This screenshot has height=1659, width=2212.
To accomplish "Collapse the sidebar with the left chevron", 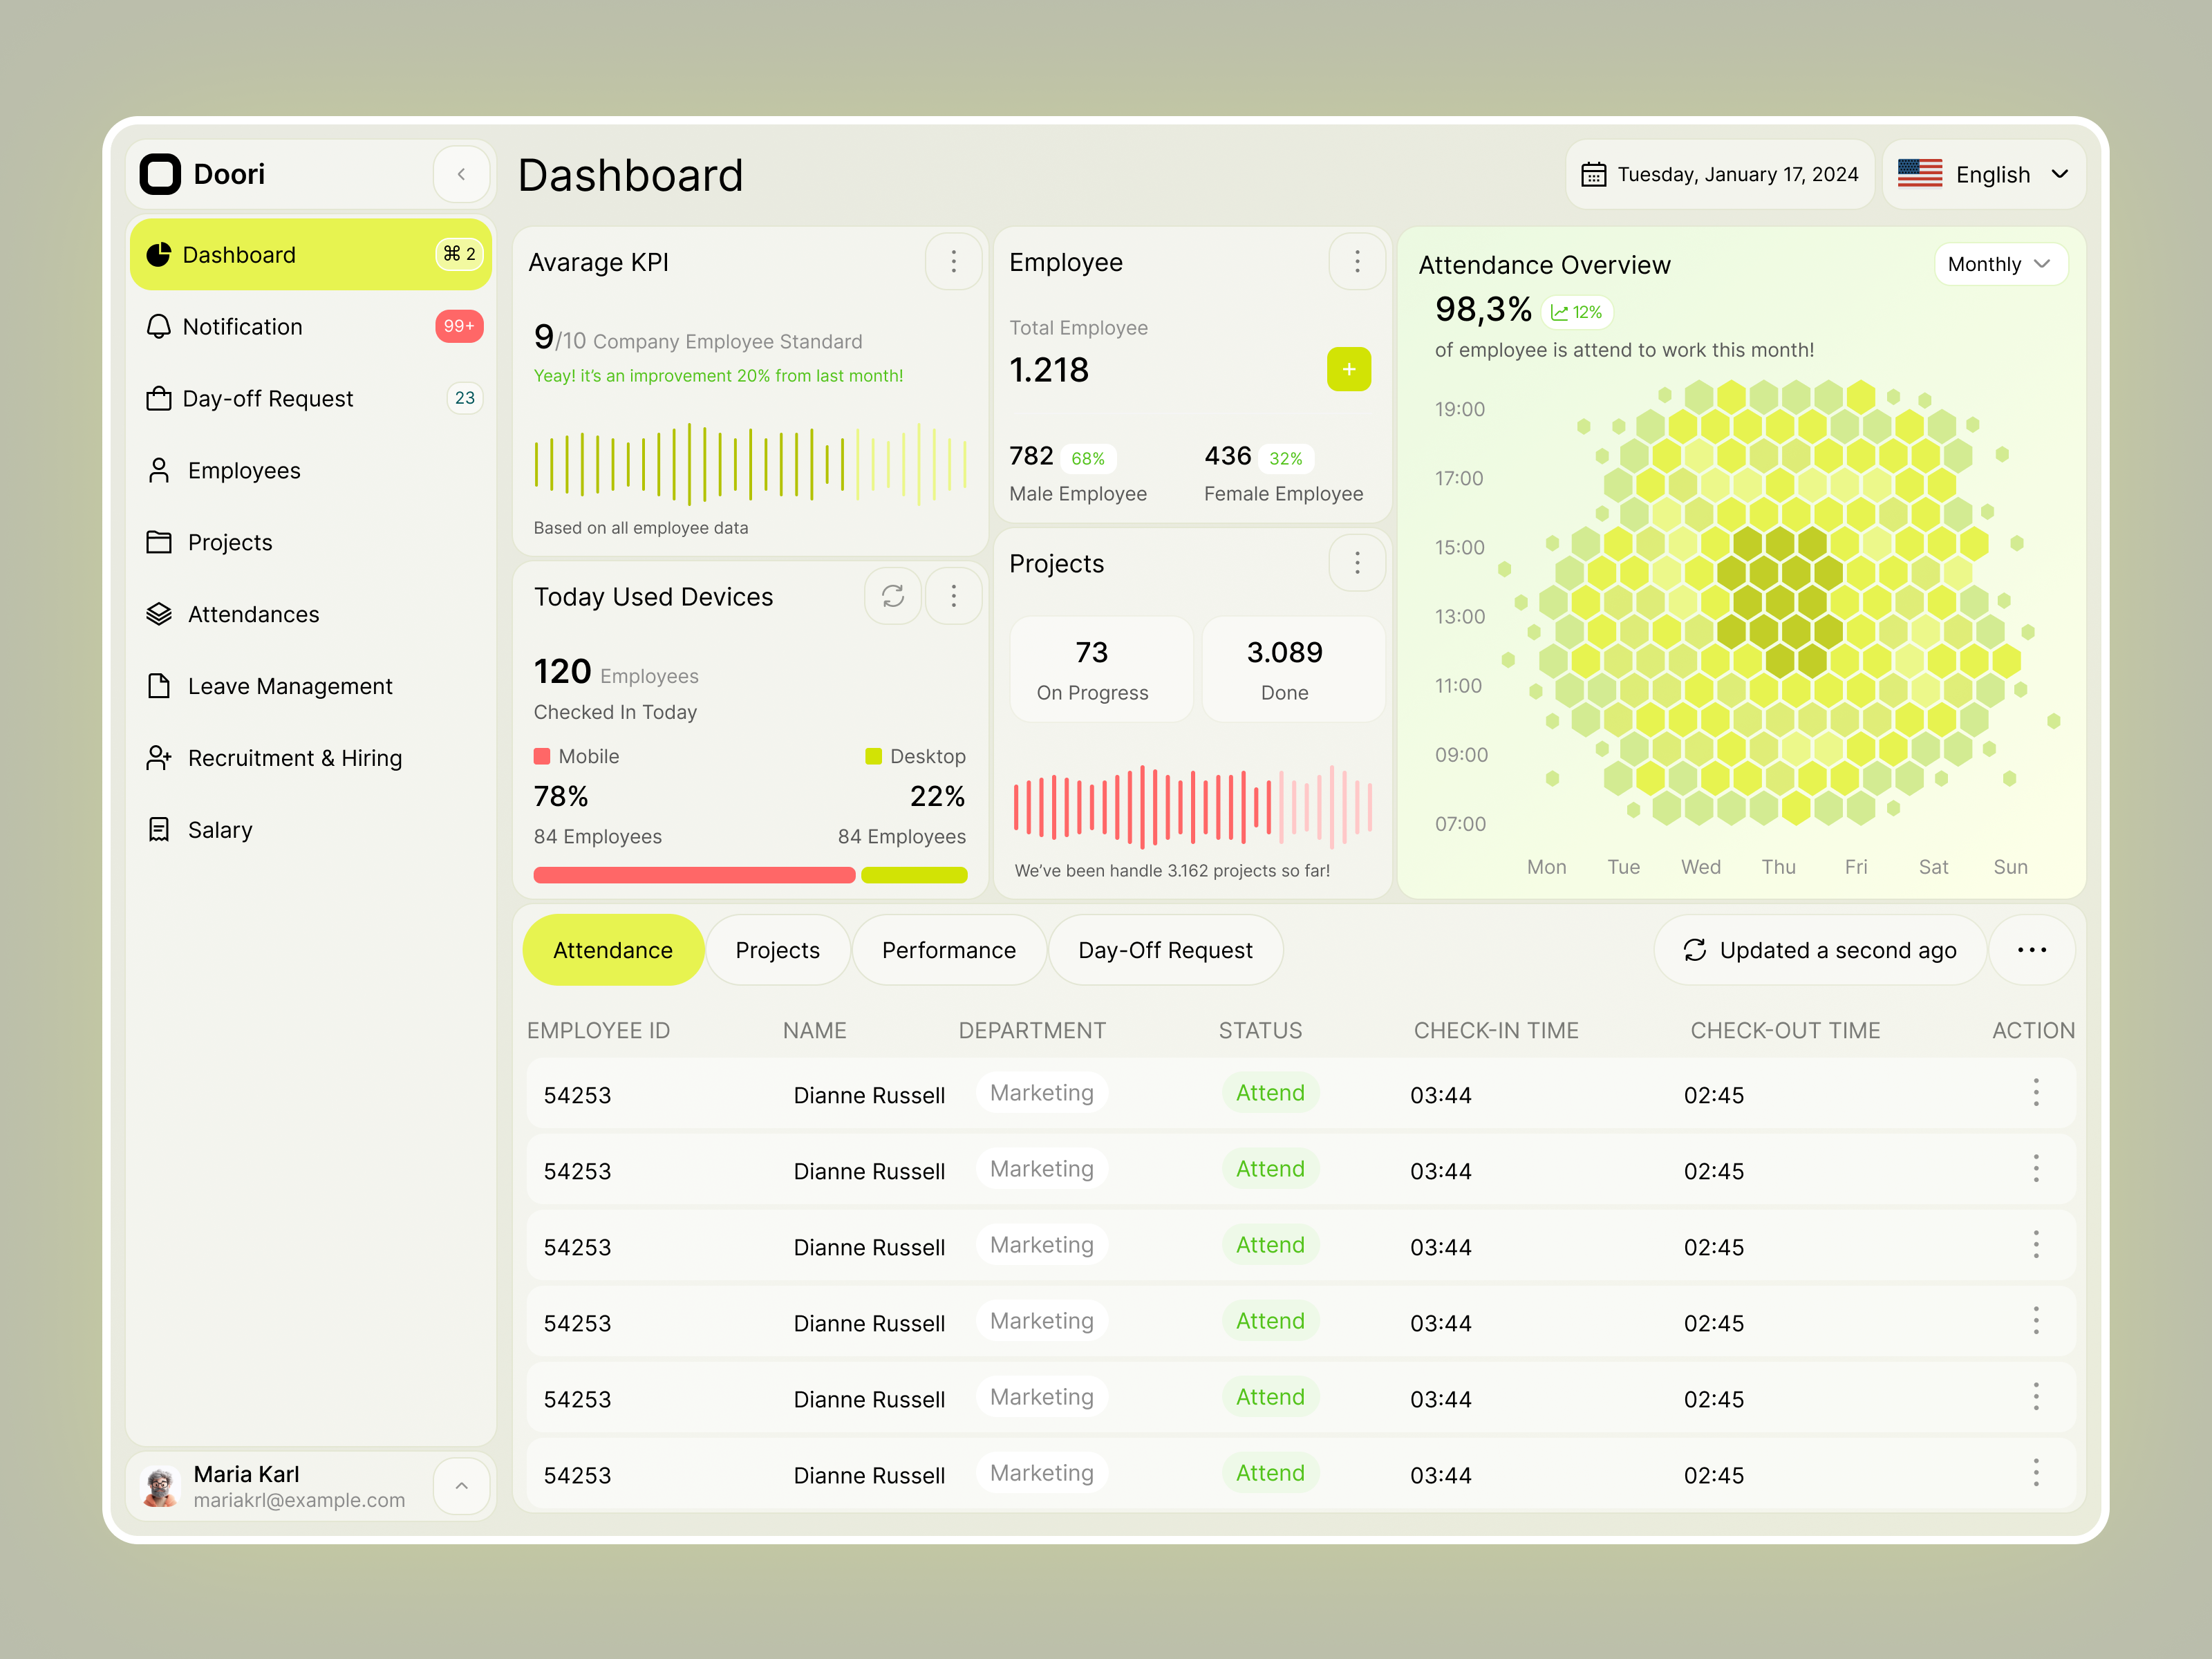I will coord(461,174).
